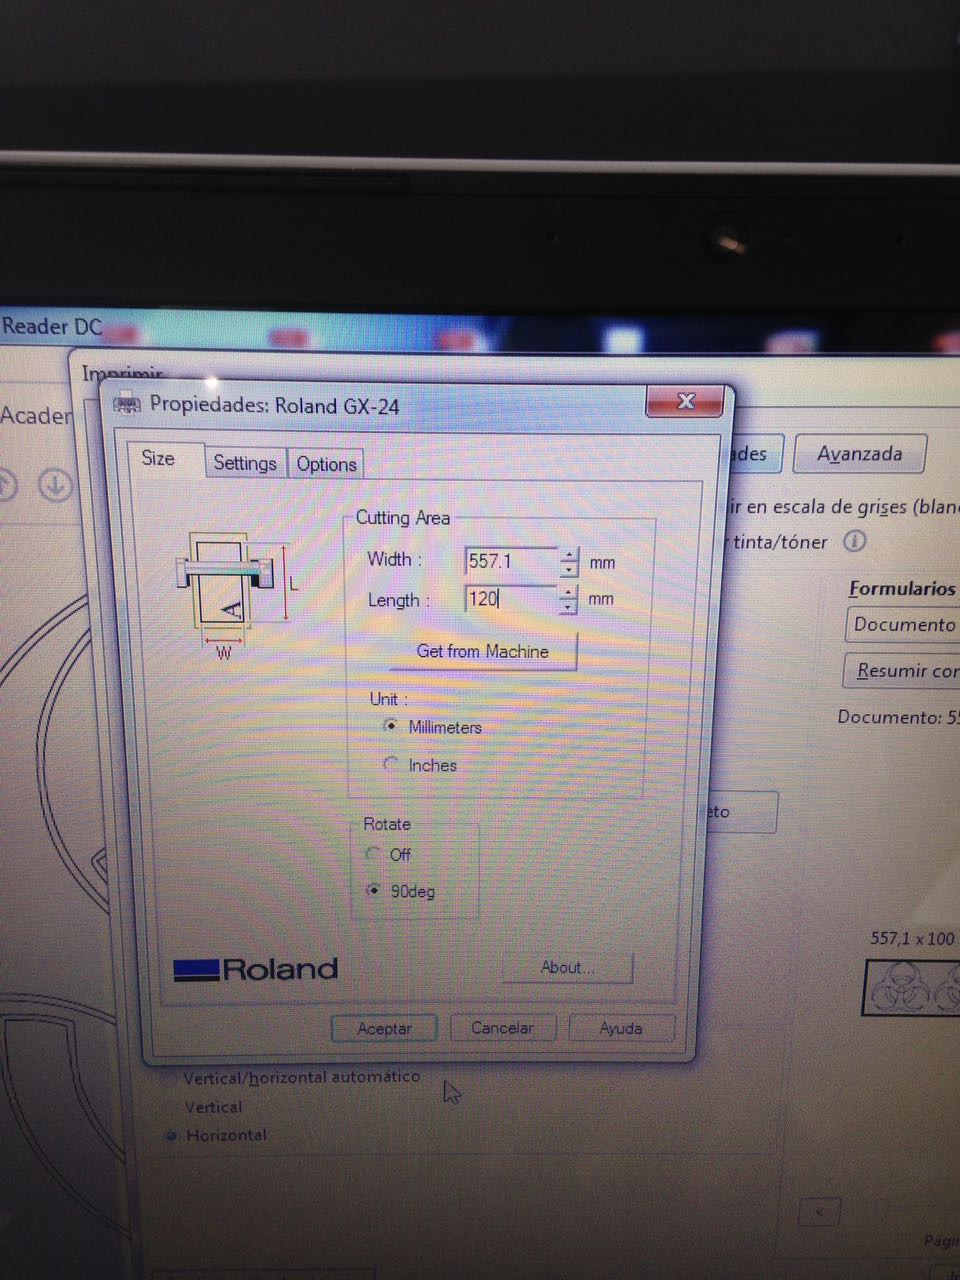Select the Size tab
960x1280 pixels.
pyautogui.click(x=159, y=458)
